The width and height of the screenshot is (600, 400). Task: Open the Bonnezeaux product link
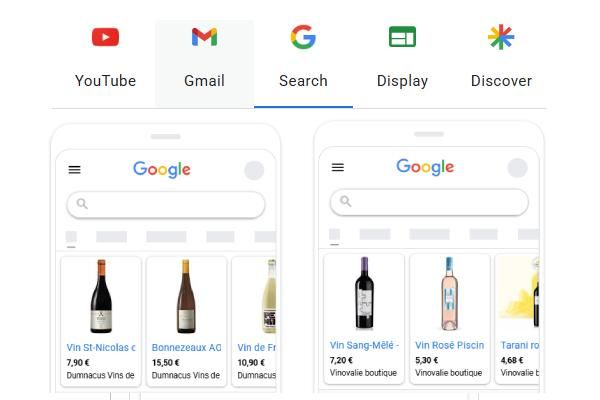[186, 348]
